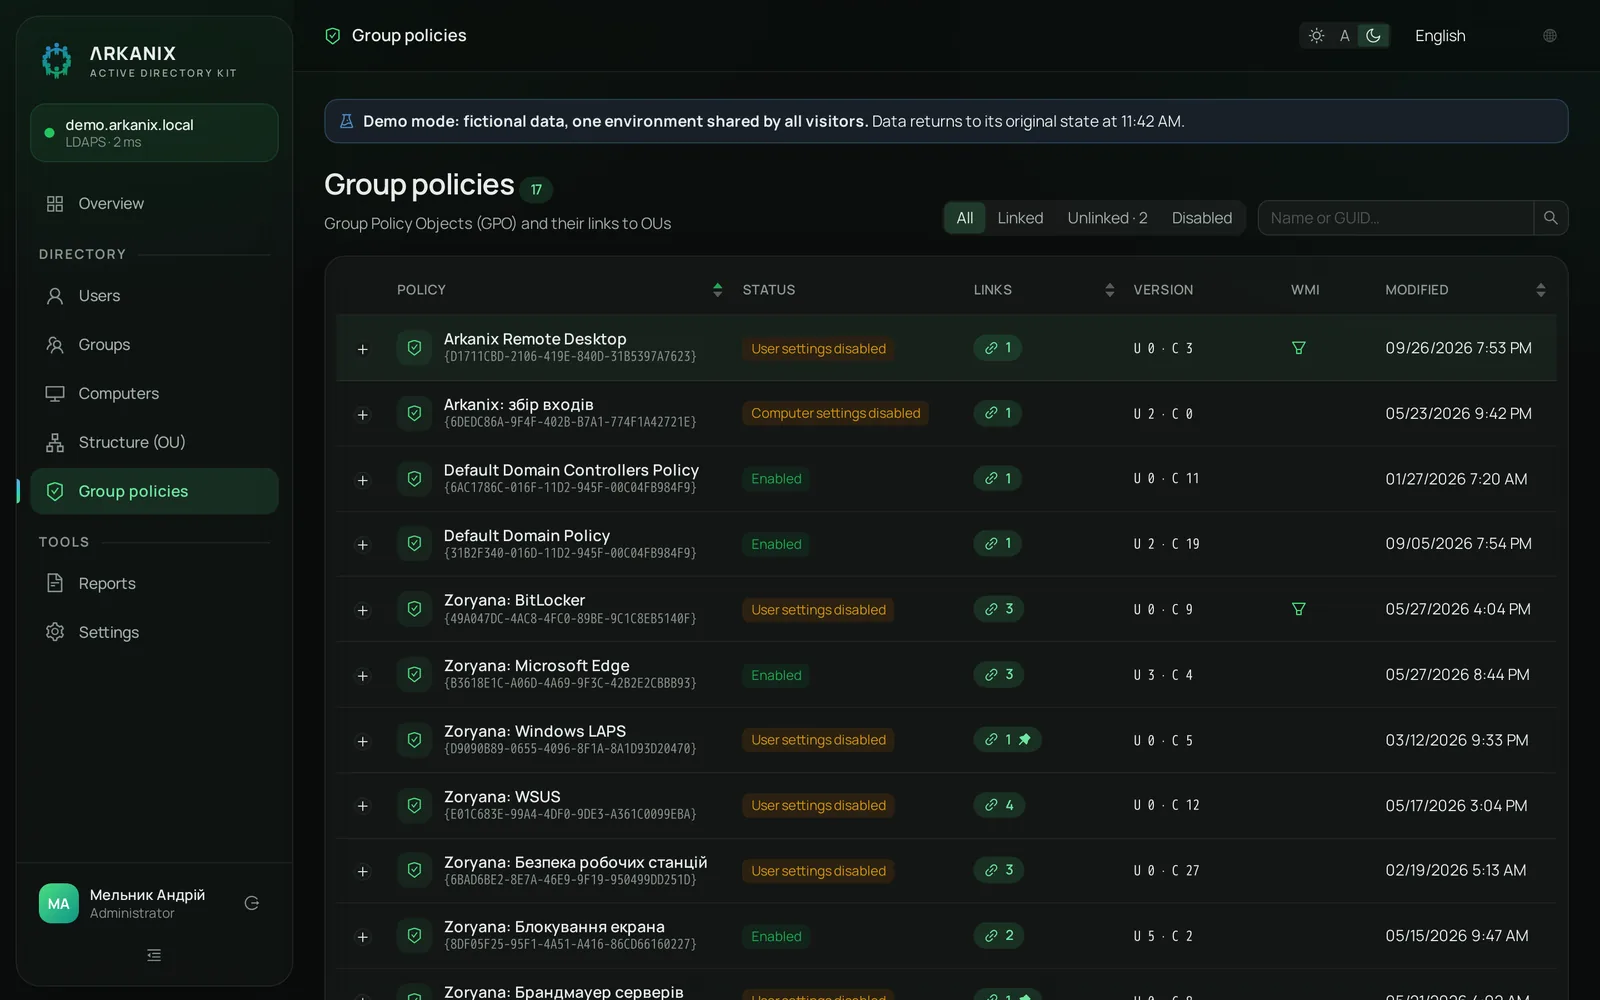Show All policies filter
The width and height of the screenshot is (1600, 1000).
965,218
